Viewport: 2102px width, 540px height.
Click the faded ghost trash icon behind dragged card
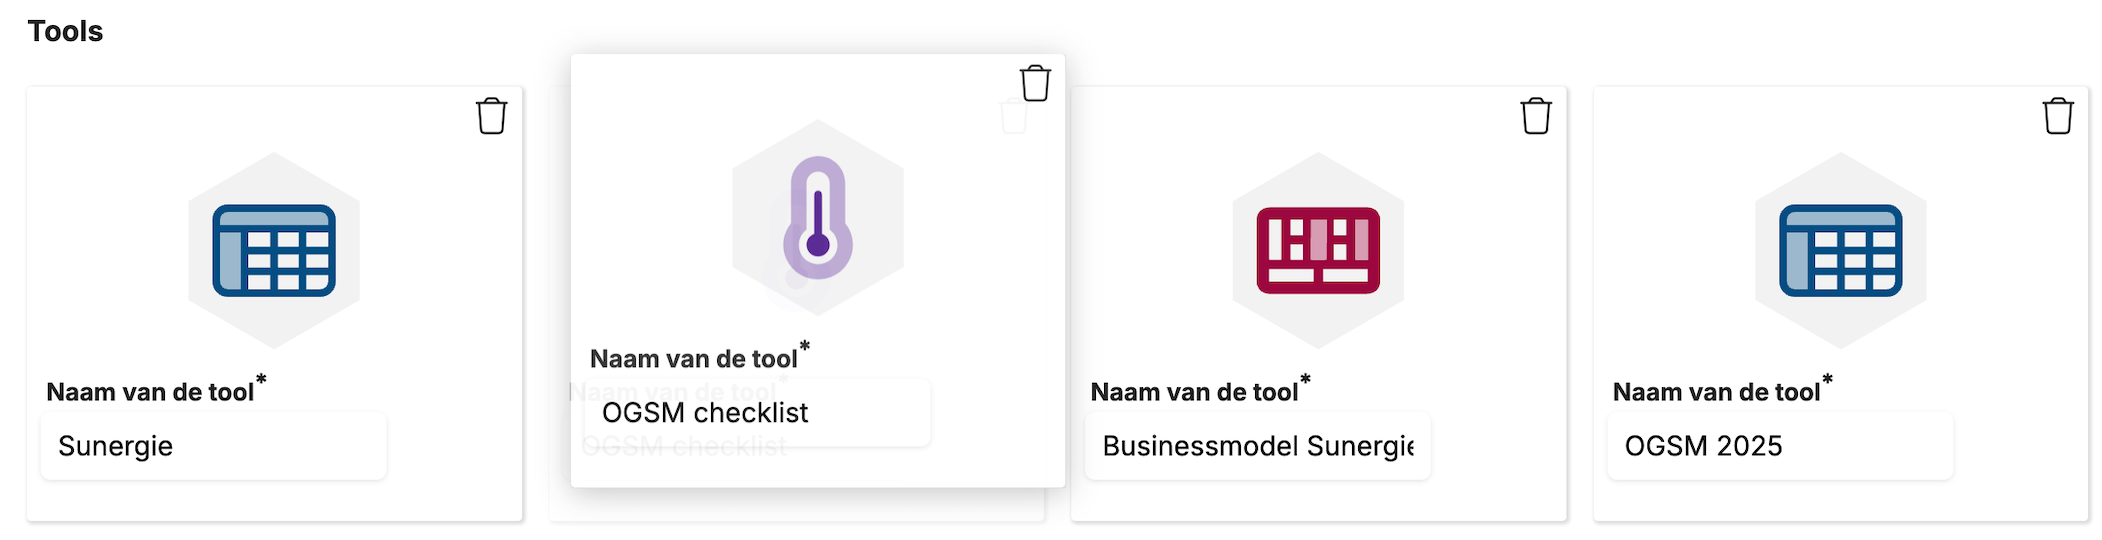(1013, 117)
